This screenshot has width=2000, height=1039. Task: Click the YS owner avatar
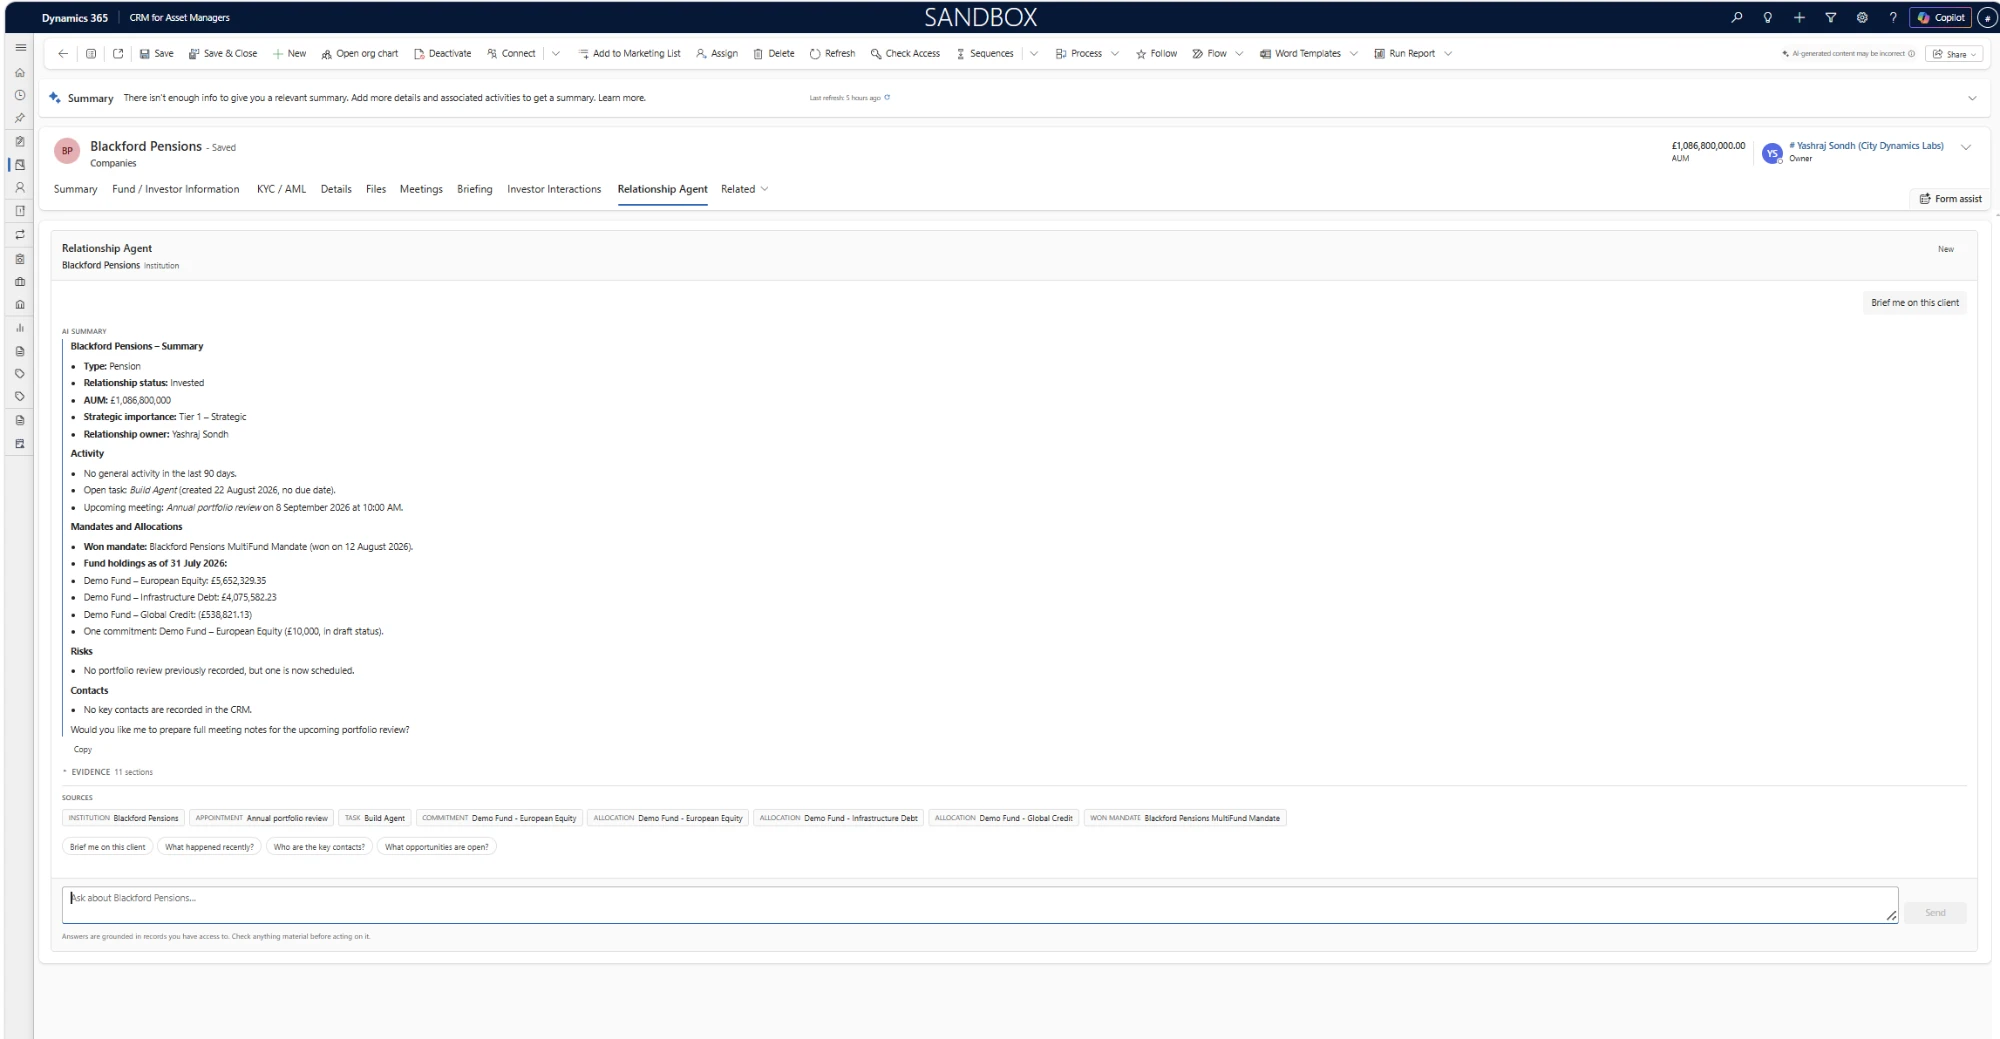[1772, 153]
